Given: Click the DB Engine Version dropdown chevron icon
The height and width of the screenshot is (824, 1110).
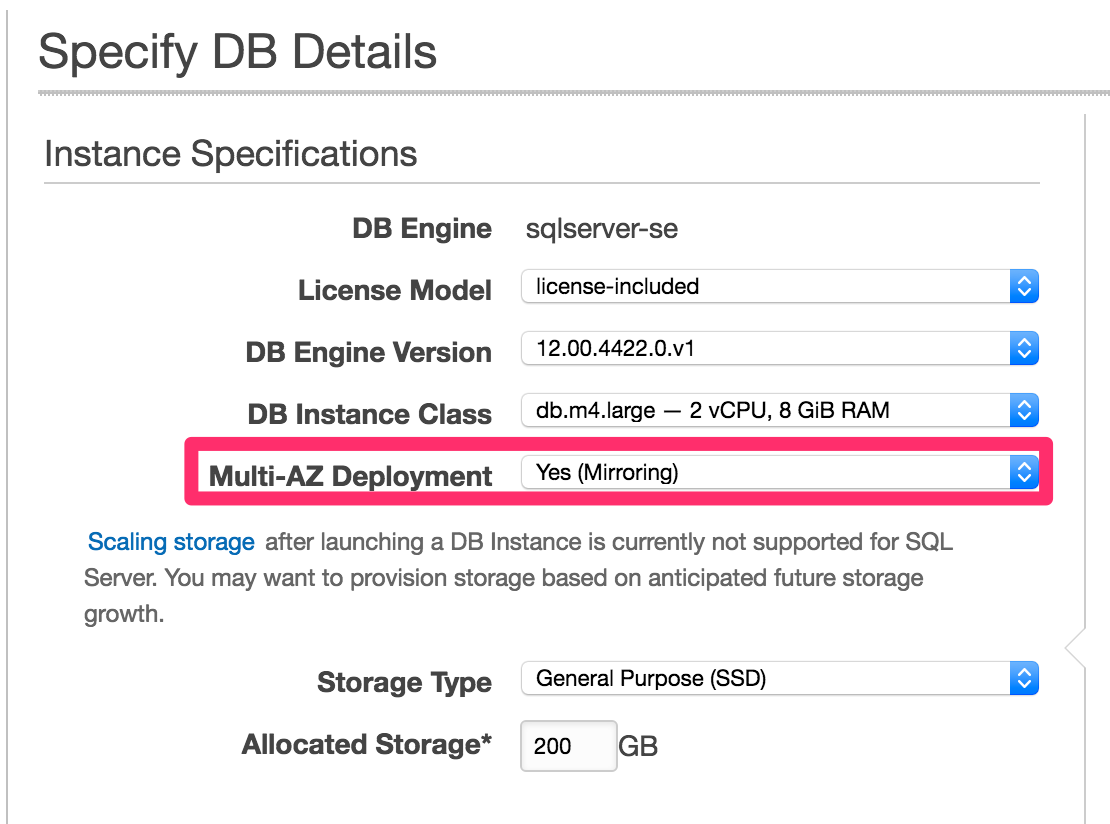Looking at the screenshot, I should point(1024,348).
